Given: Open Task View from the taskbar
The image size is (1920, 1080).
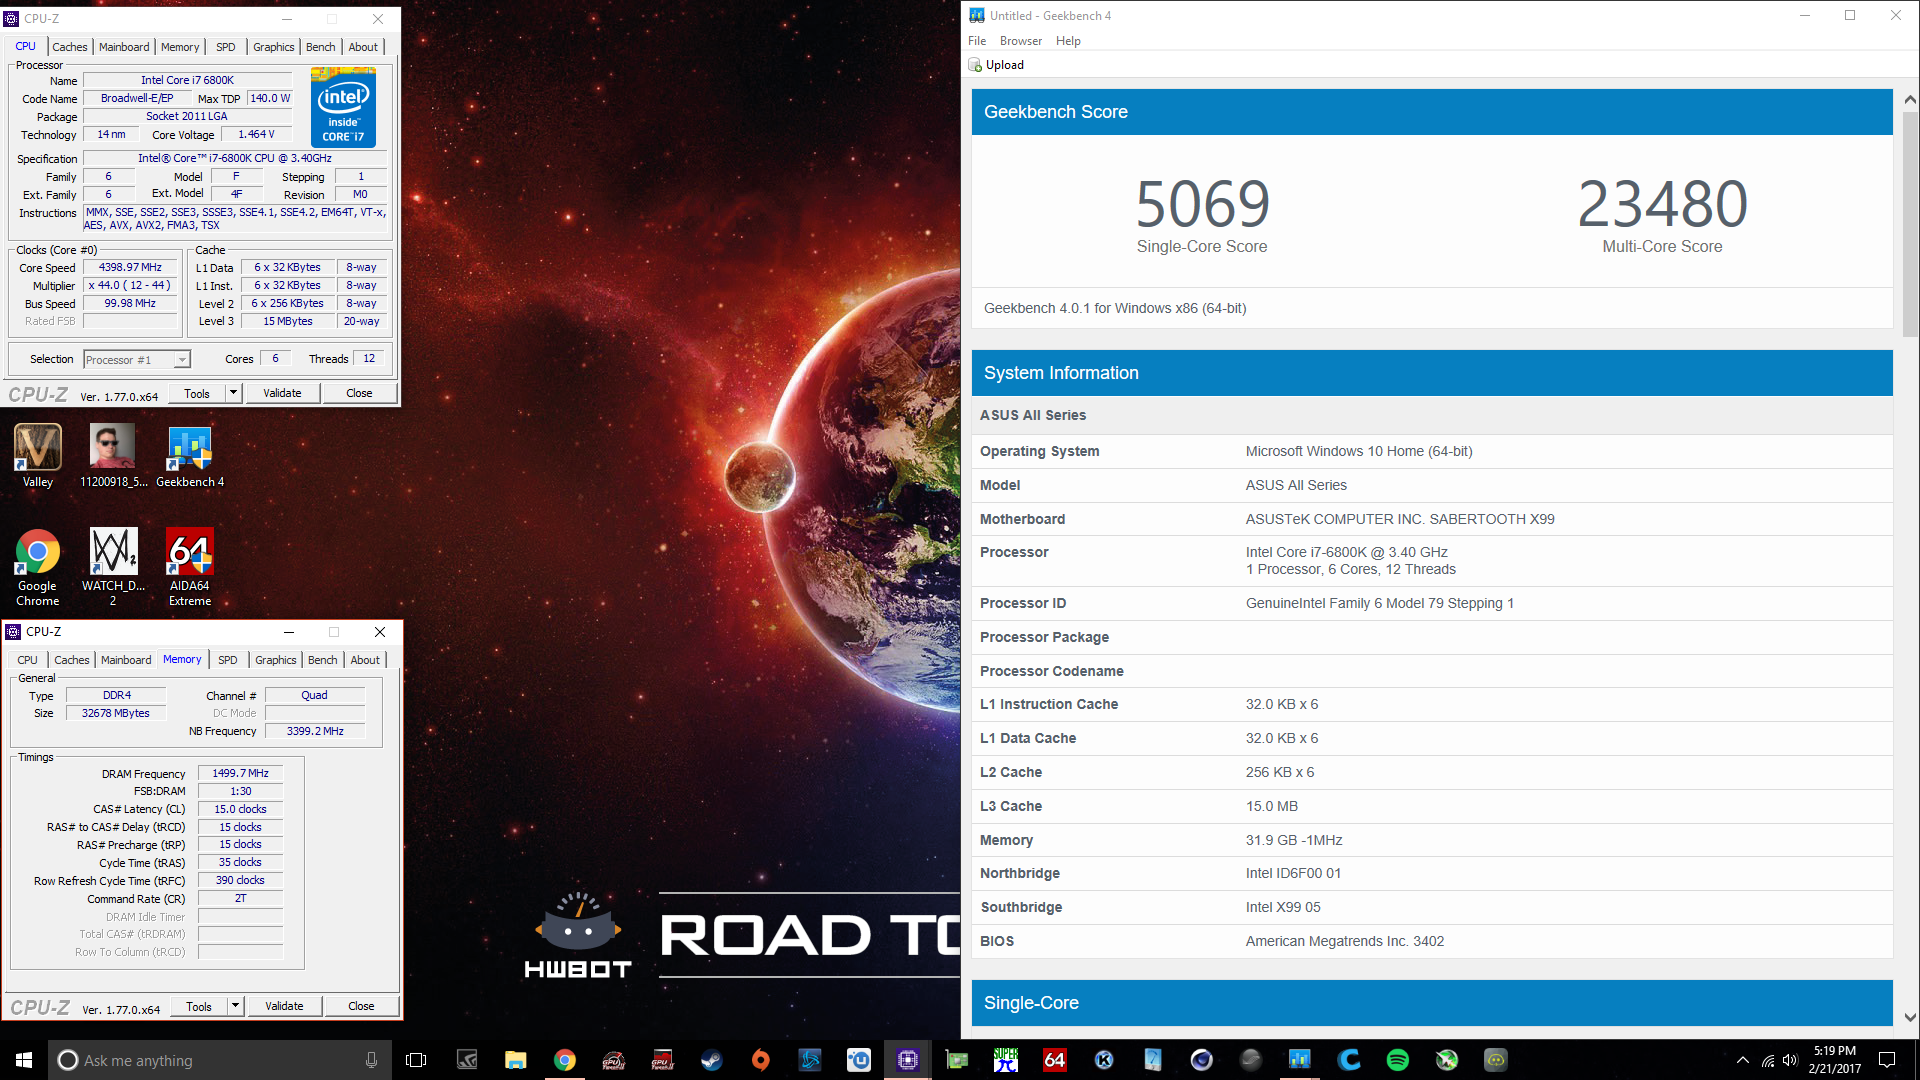Looking at the screenshot, I should click(x=416, y=1060).
